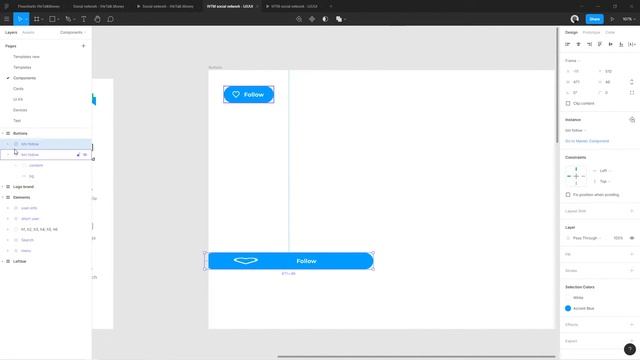
Task: Select the Move tool in toolbar
Action: [19, 19]
